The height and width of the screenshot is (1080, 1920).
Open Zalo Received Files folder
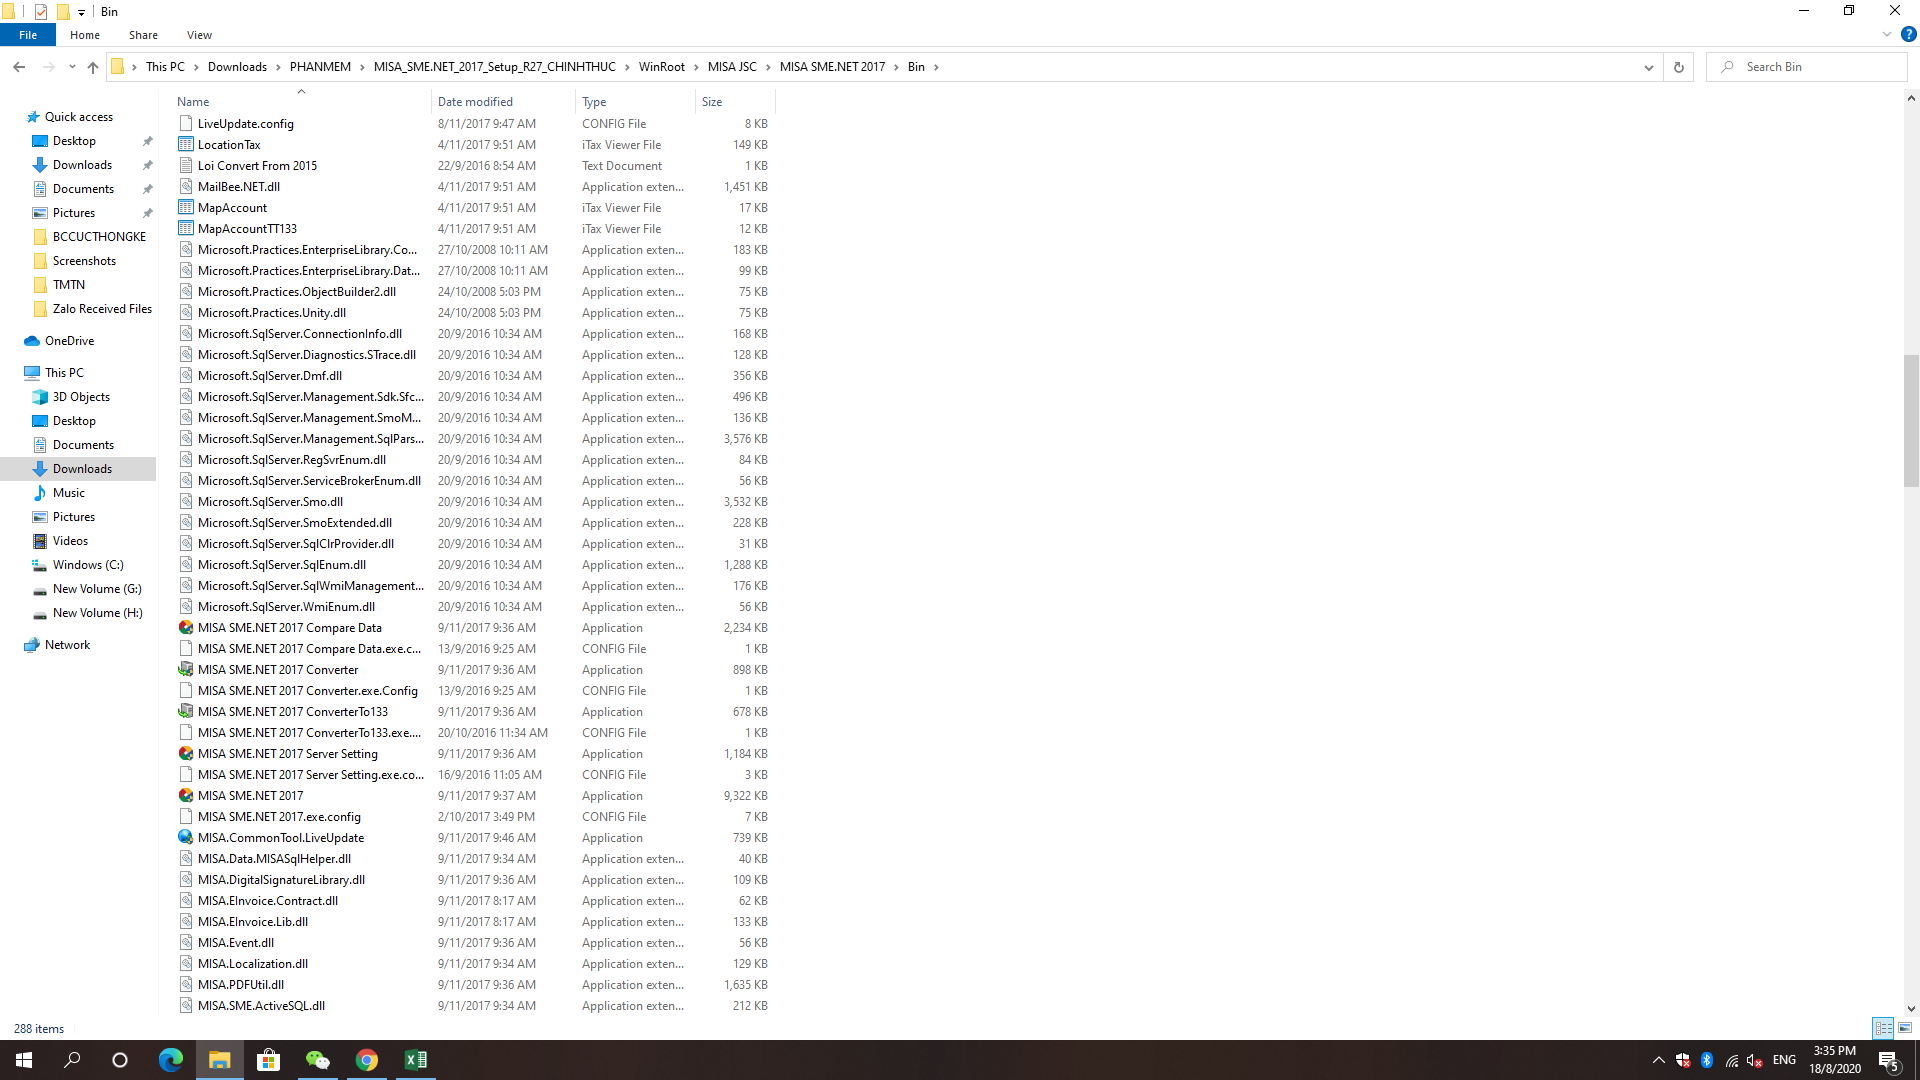point(102,309)
